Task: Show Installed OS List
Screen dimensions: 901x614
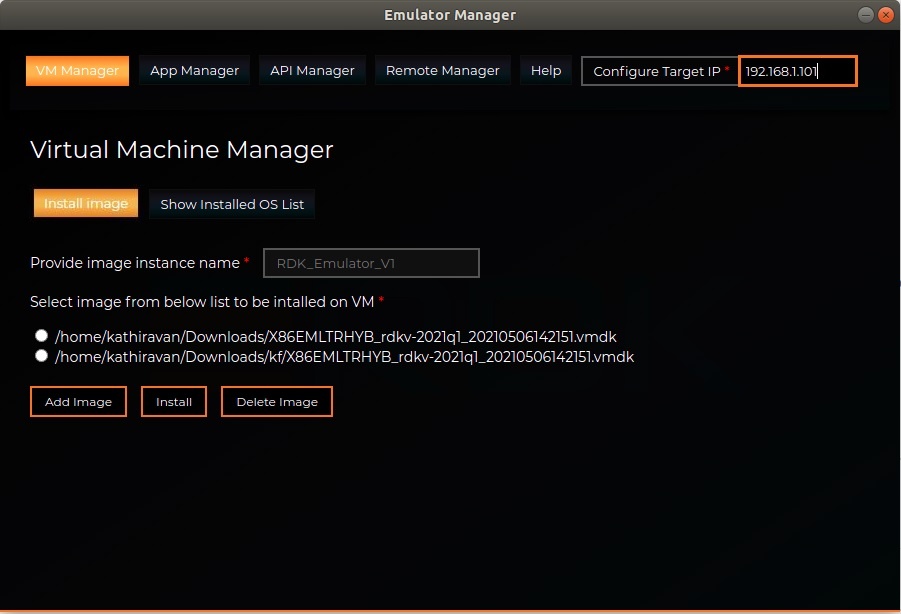Action: click(232, 204)
